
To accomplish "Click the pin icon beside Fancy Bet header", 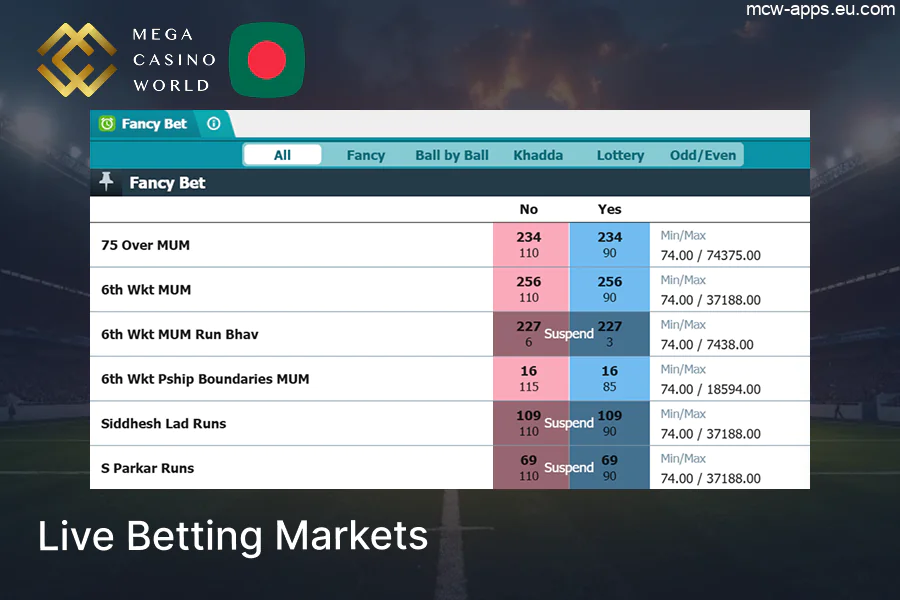I will click(106, 181).
